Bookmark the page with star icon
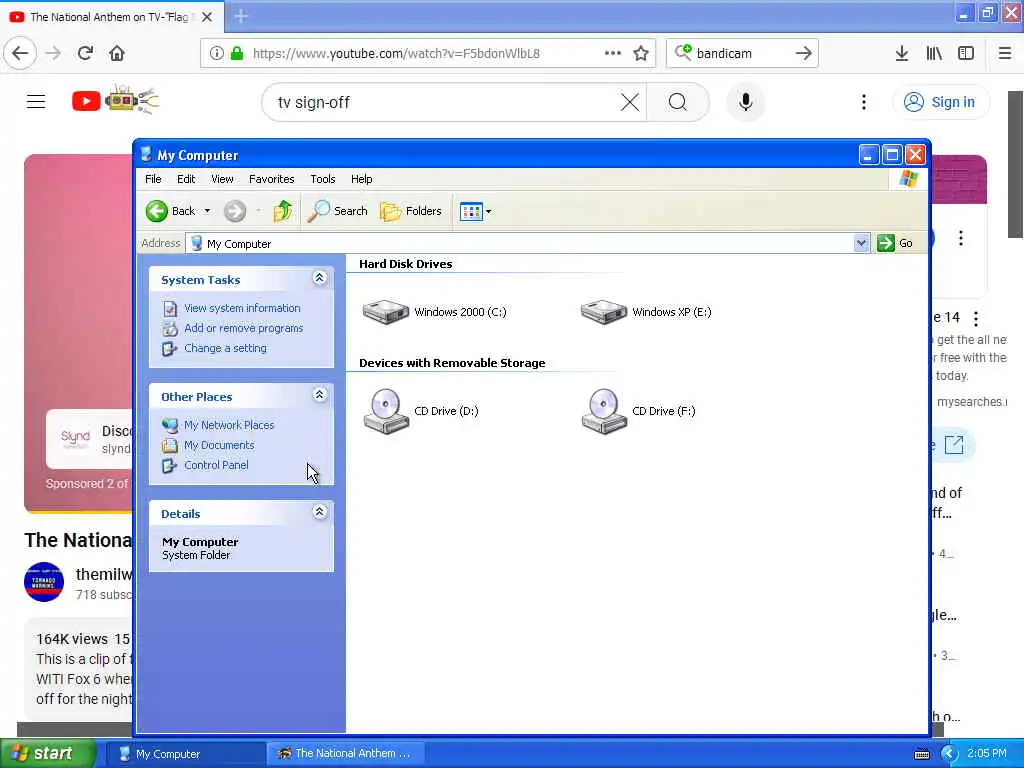Viewport: 1024px width, 768px height. 641,53
